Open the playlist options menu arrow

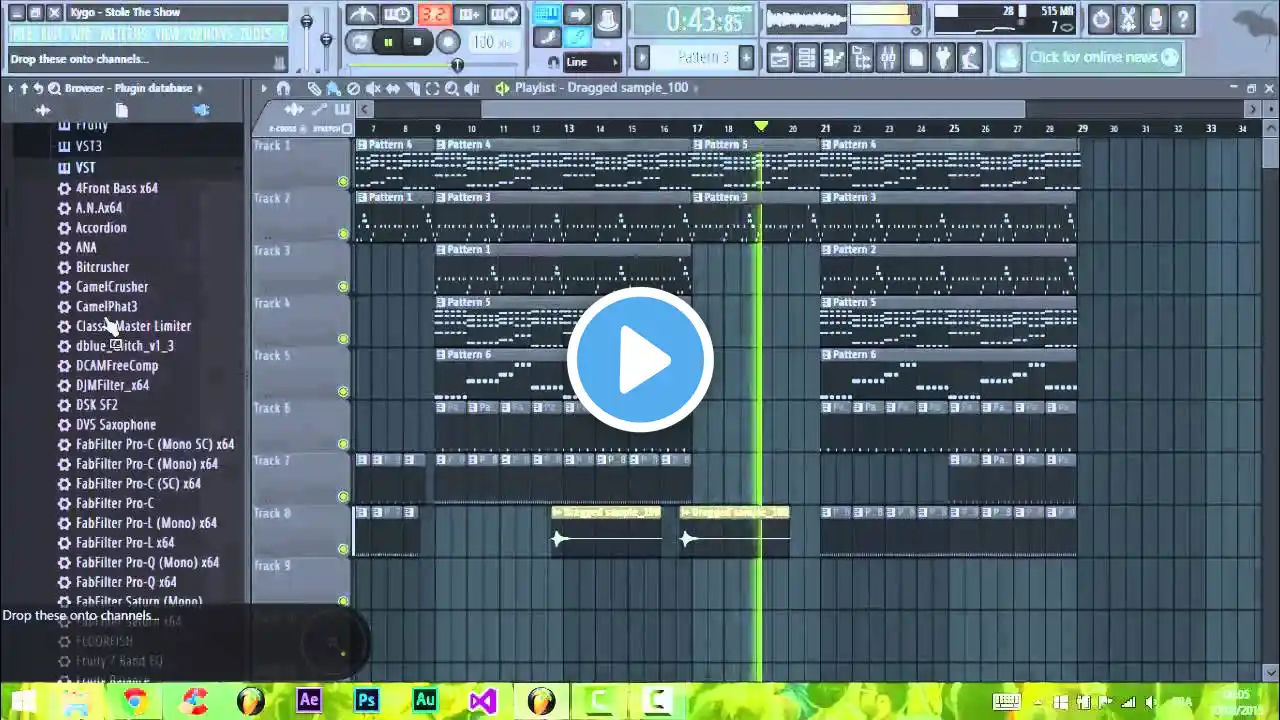(264, 88)
